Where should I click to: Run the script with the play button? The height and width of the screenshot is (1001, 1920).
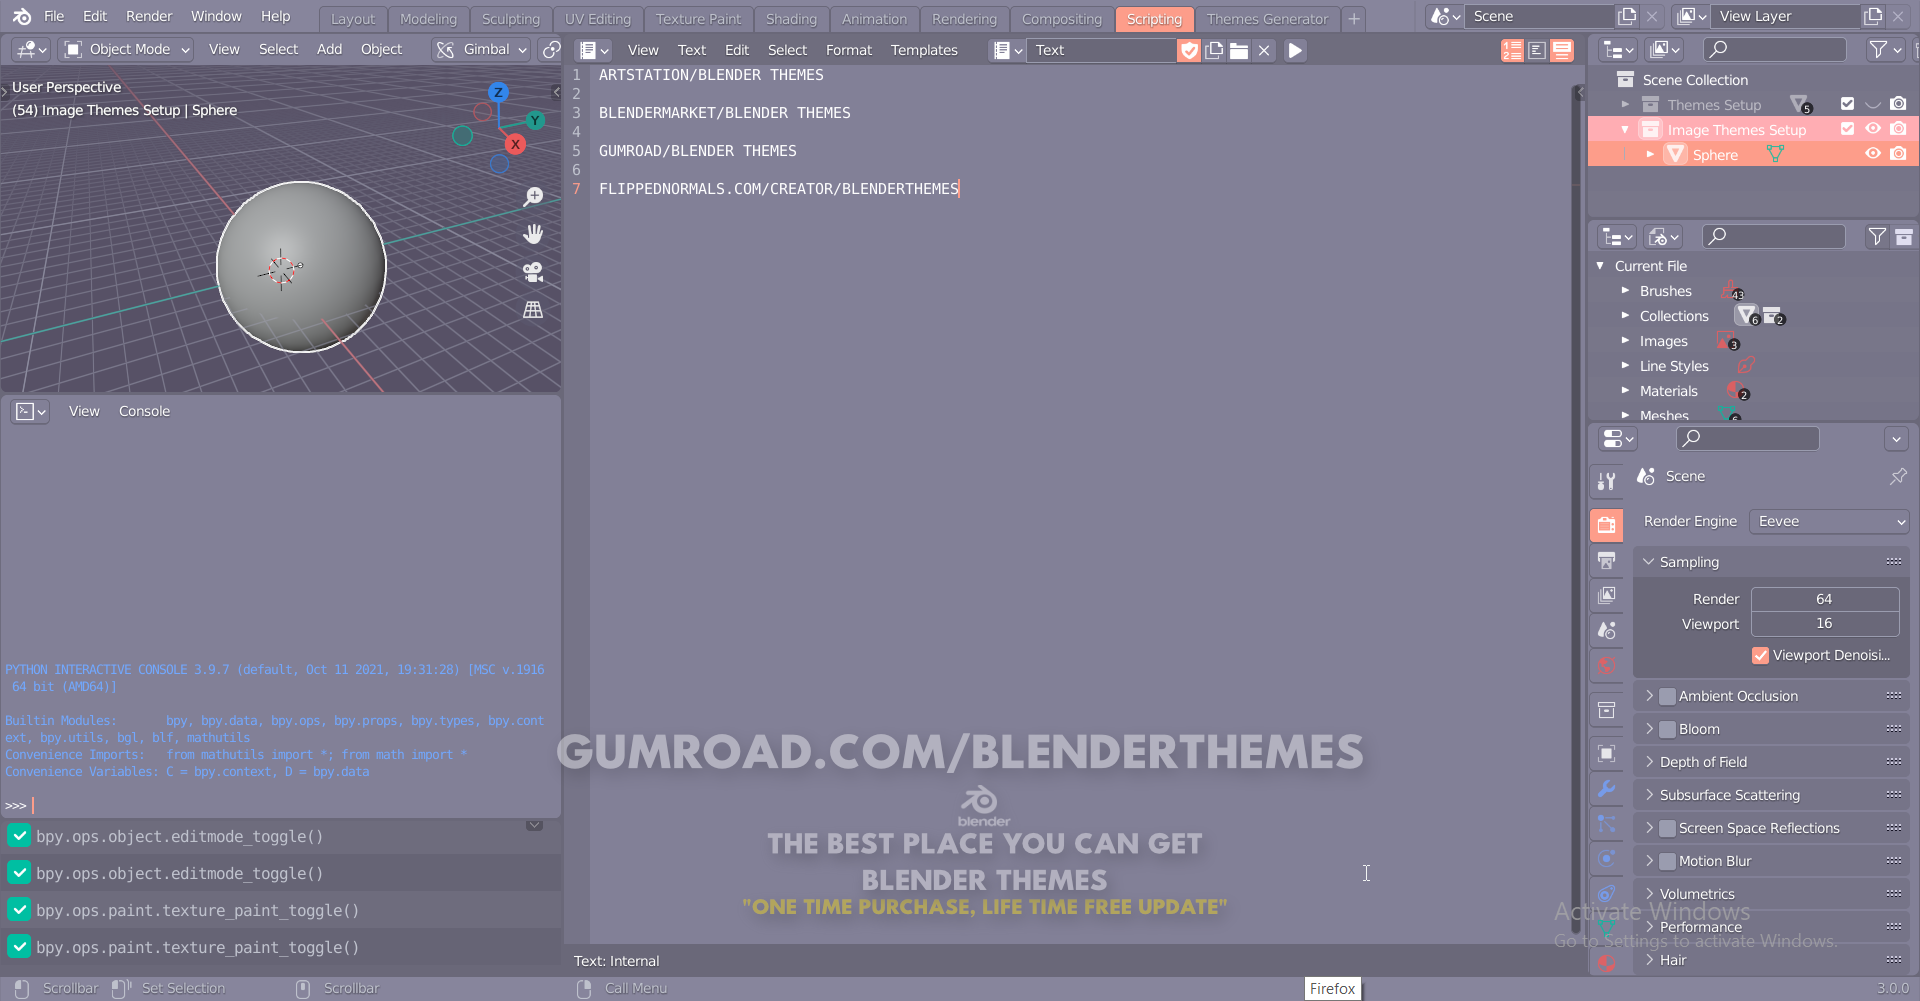click(x=1295, y=50)
